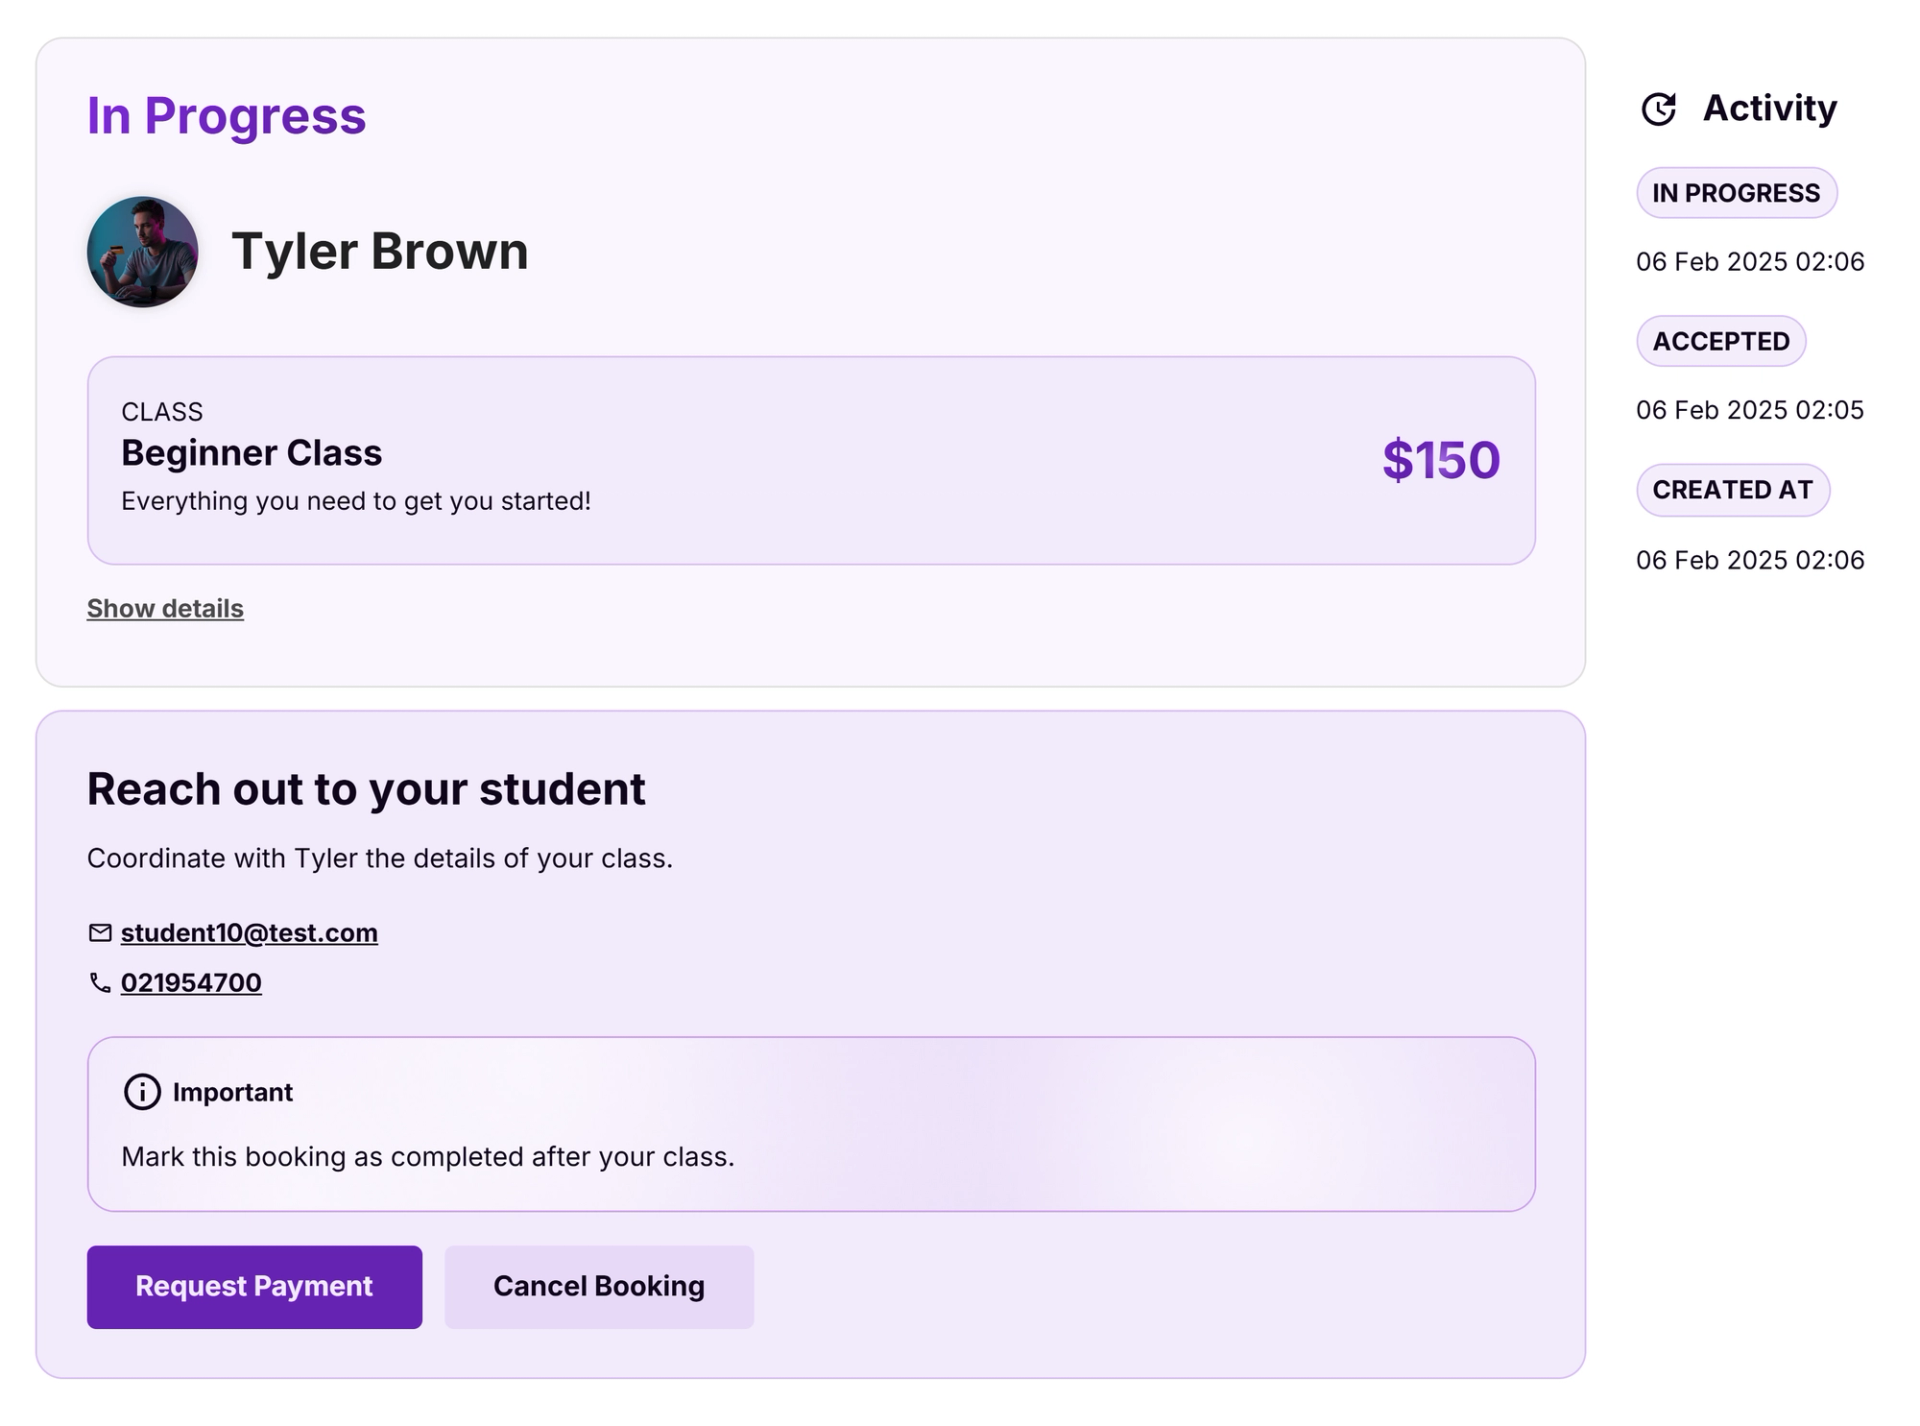
Task: Select the IN PROGRESS activity badge
Action: (x=1736, y=193)
